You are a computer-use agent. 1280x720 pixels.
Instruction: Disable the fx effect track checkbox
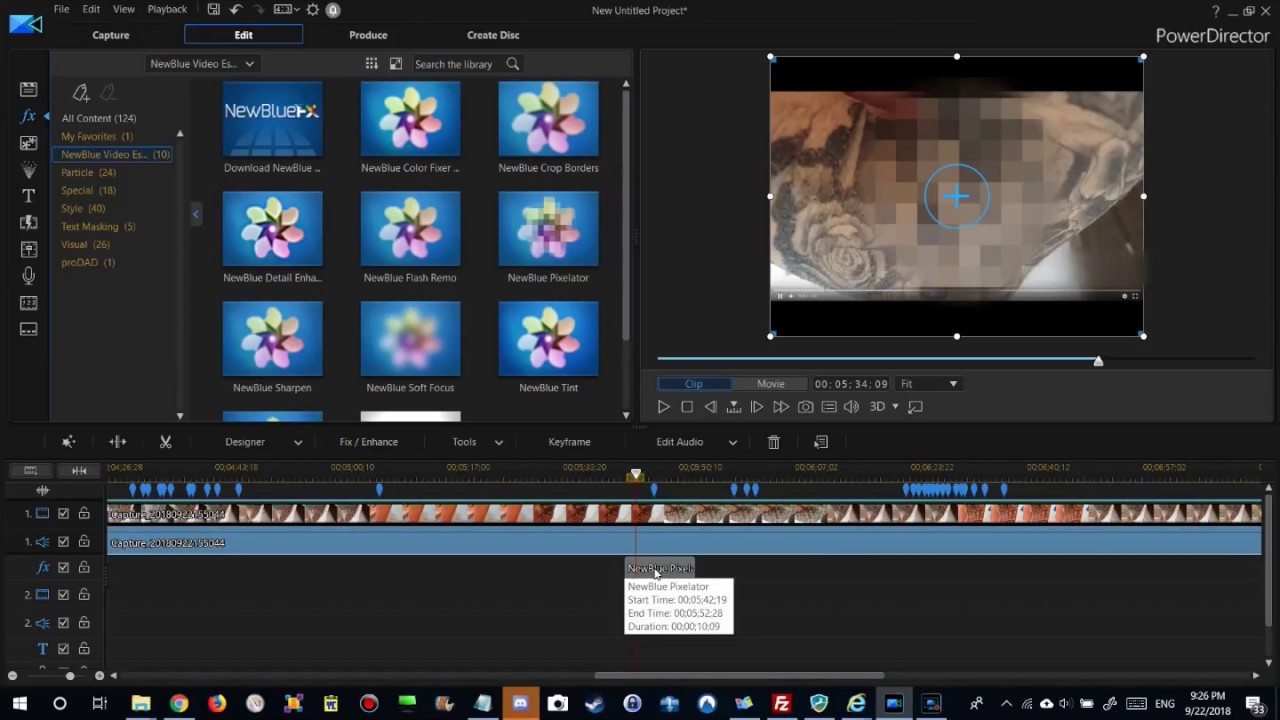[x=63, y=568]
